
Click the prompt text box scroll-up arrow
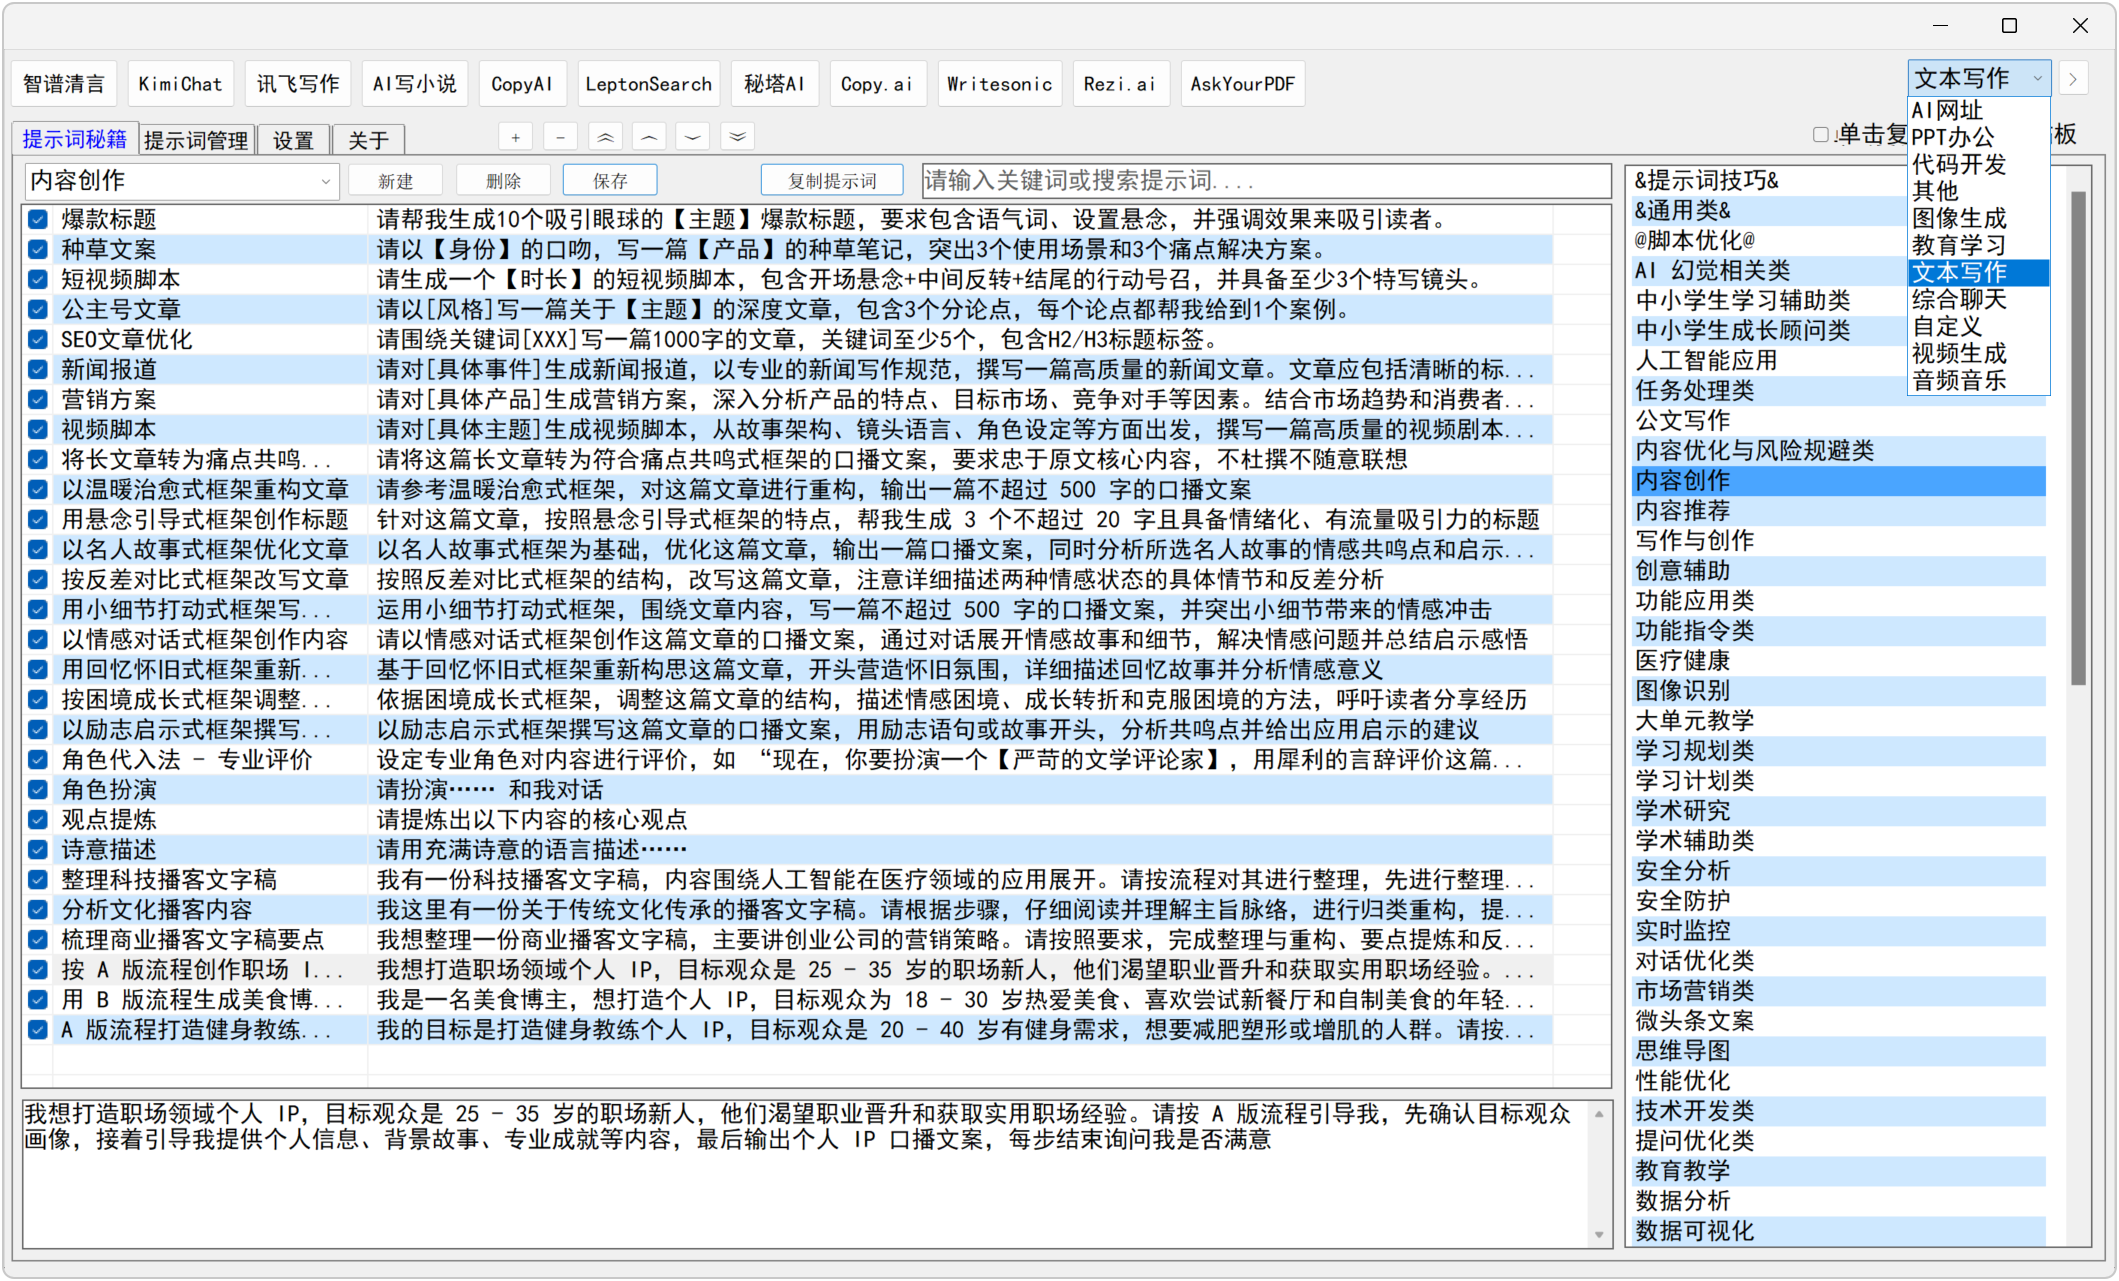pos(1599,1114)
